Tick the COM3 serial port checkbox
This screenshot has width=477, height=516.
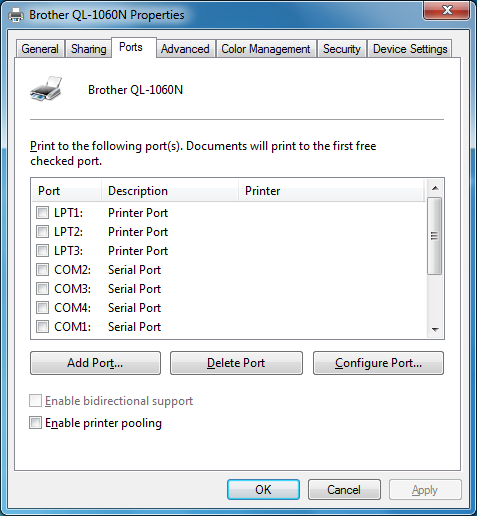[42, 288]
